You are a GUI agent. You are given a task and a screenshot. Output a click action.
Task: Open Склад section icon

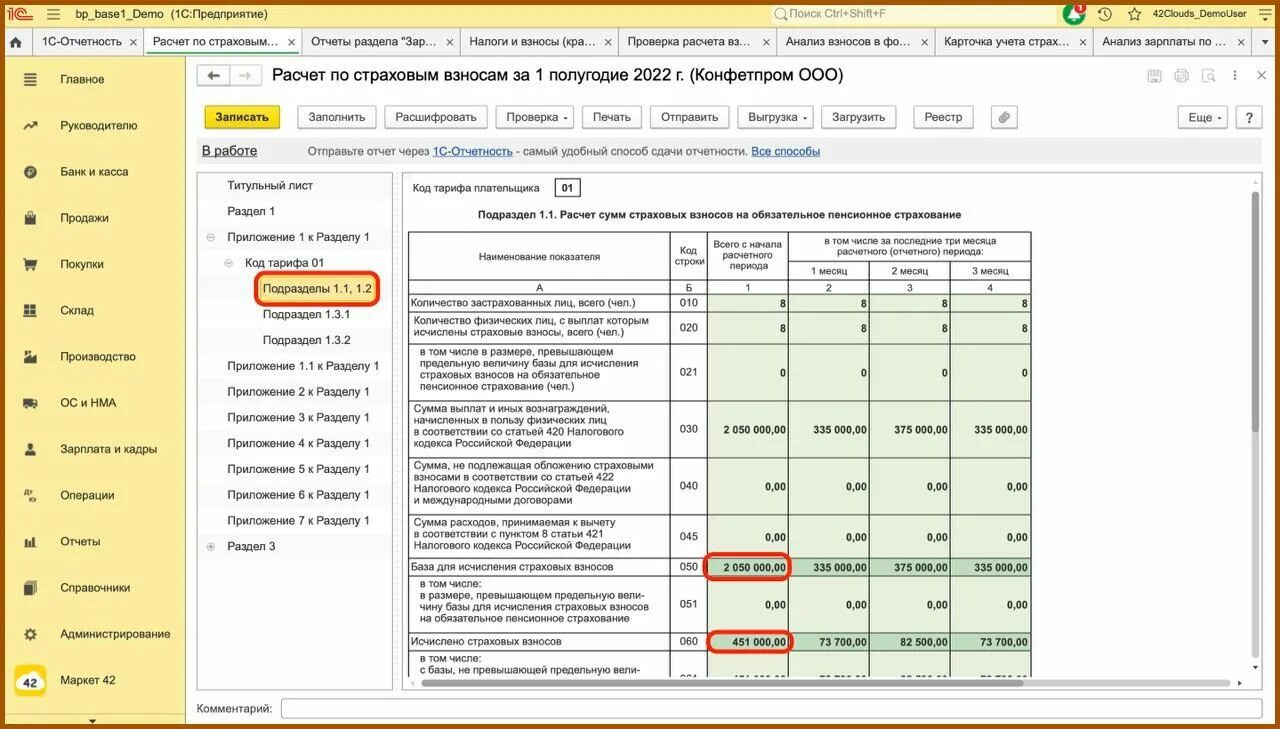tap(30, 311)
